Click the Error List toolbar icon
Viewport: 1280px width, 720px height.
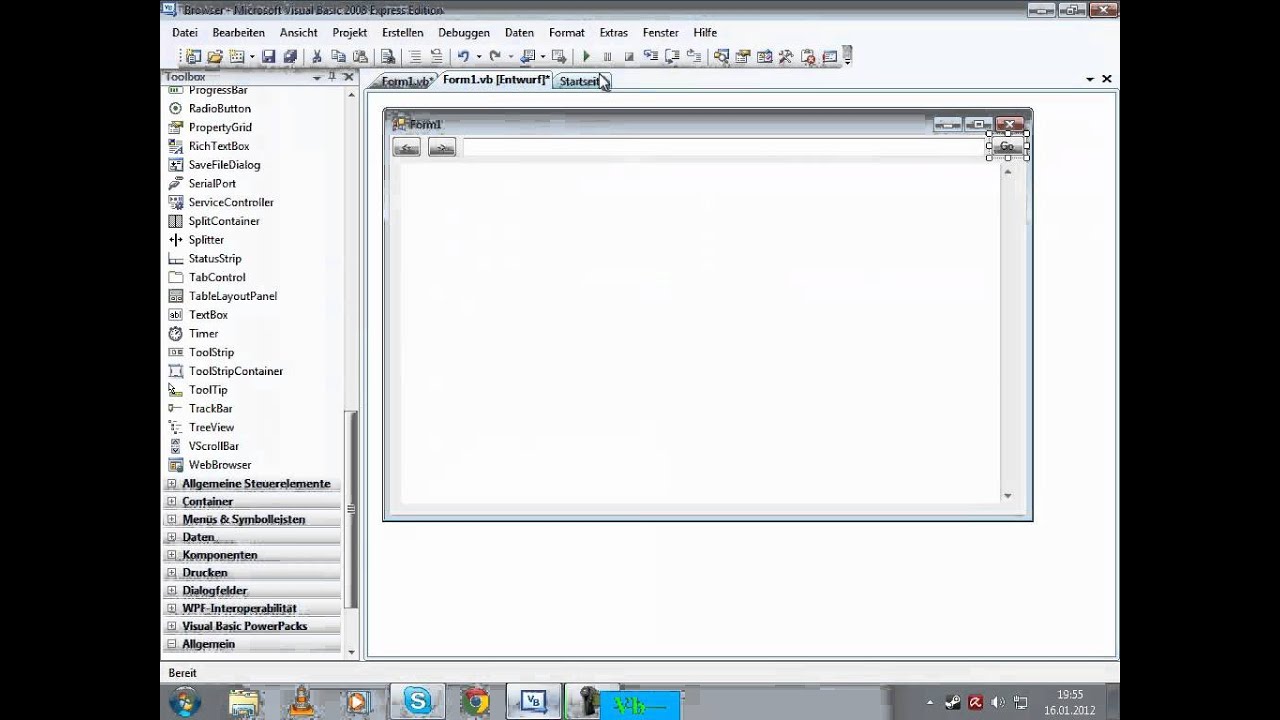[808, 57]
